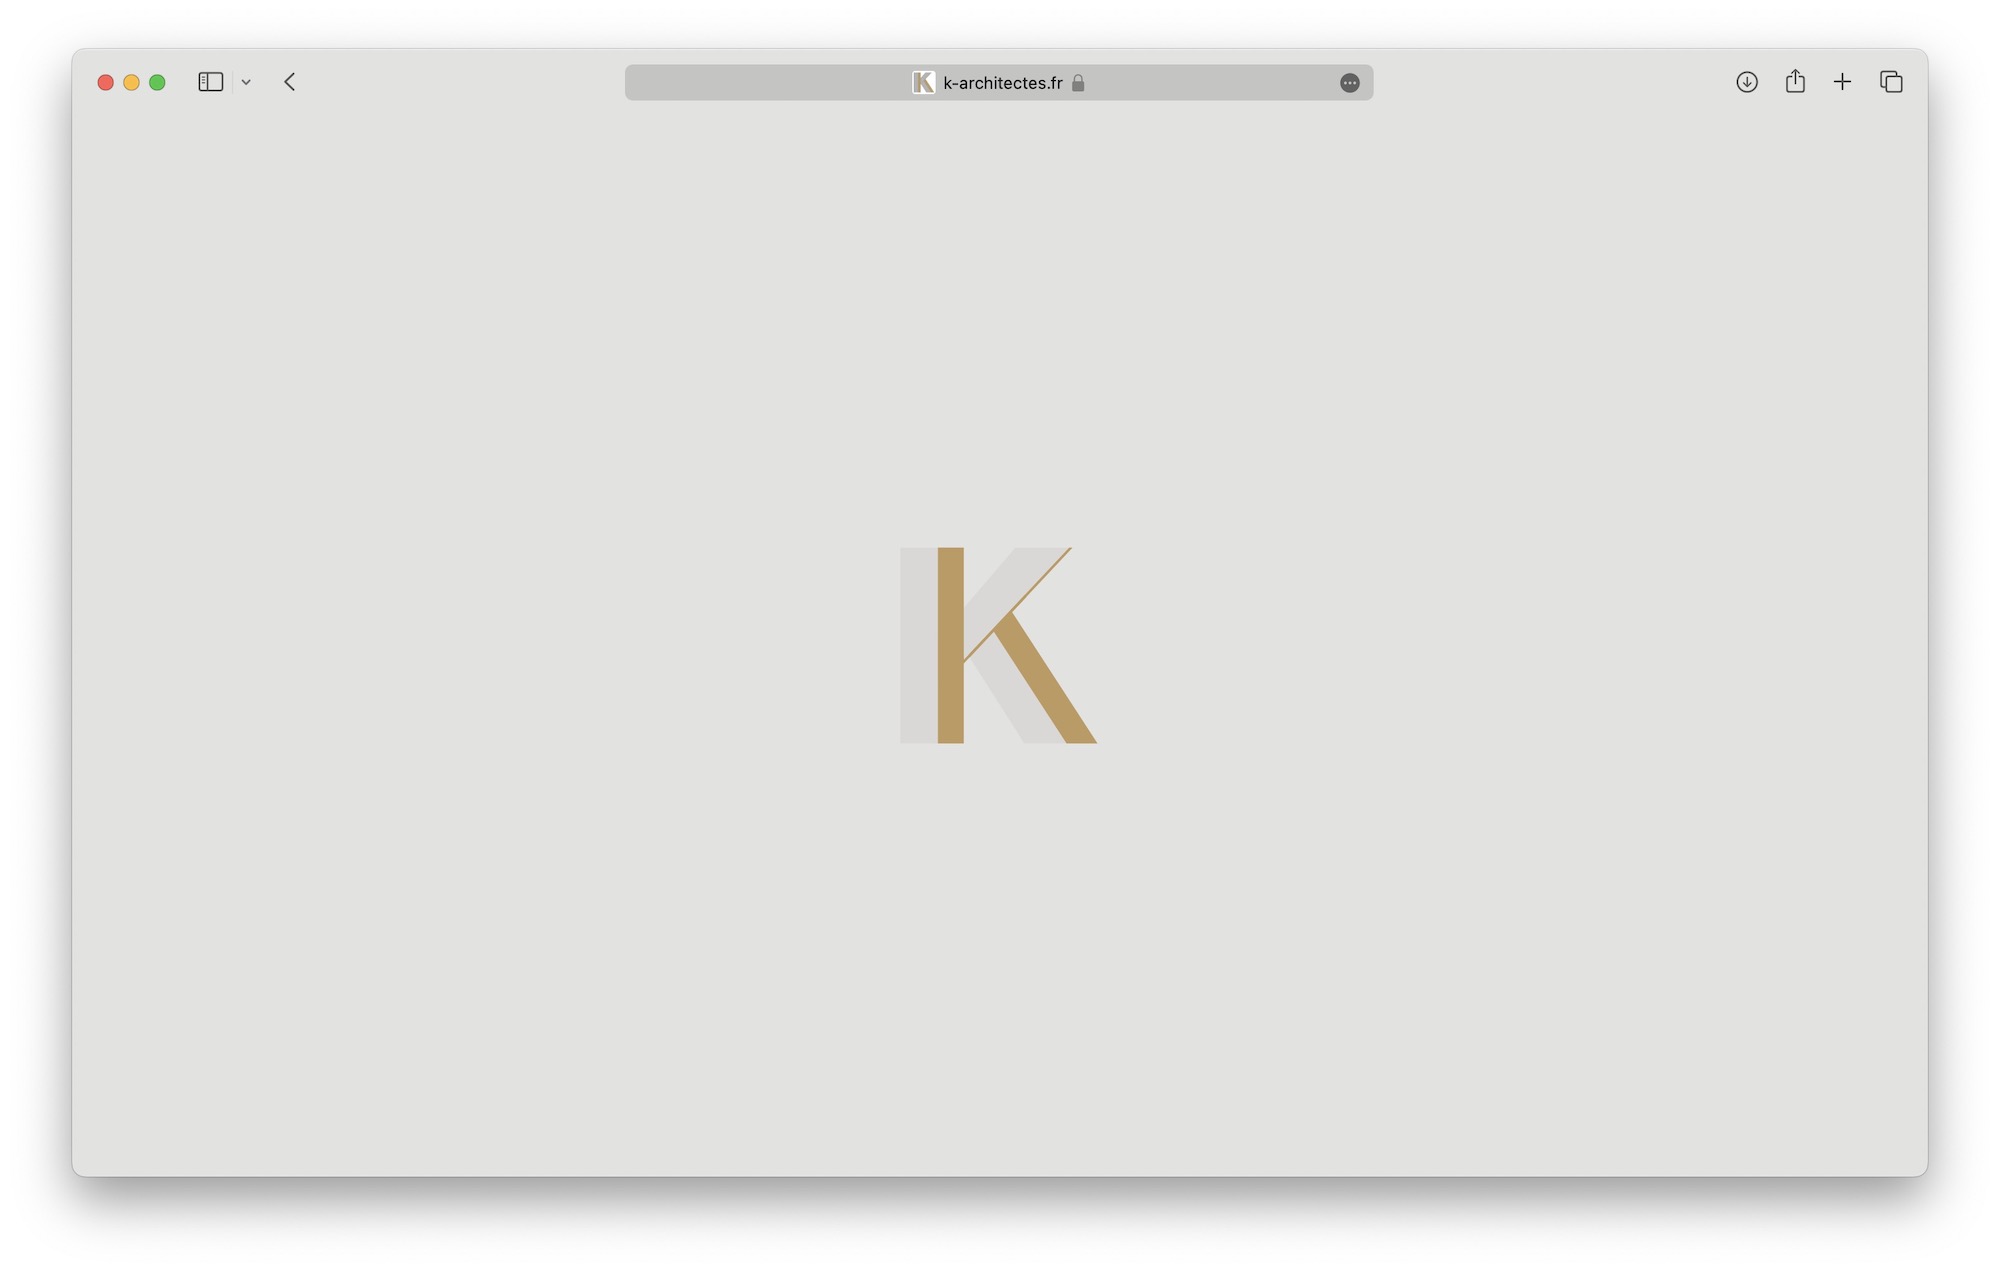The height and width of the screenshot is (1272, 2000).
Task: Minimize the window with the yellow button
Action: 131,82
